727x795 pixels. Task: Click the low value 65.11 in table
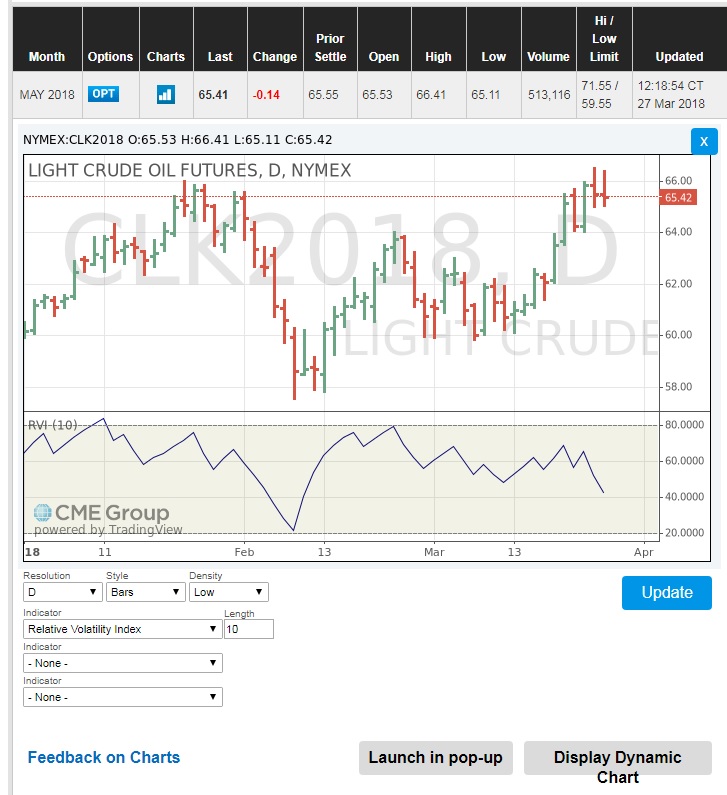point(486,95)
